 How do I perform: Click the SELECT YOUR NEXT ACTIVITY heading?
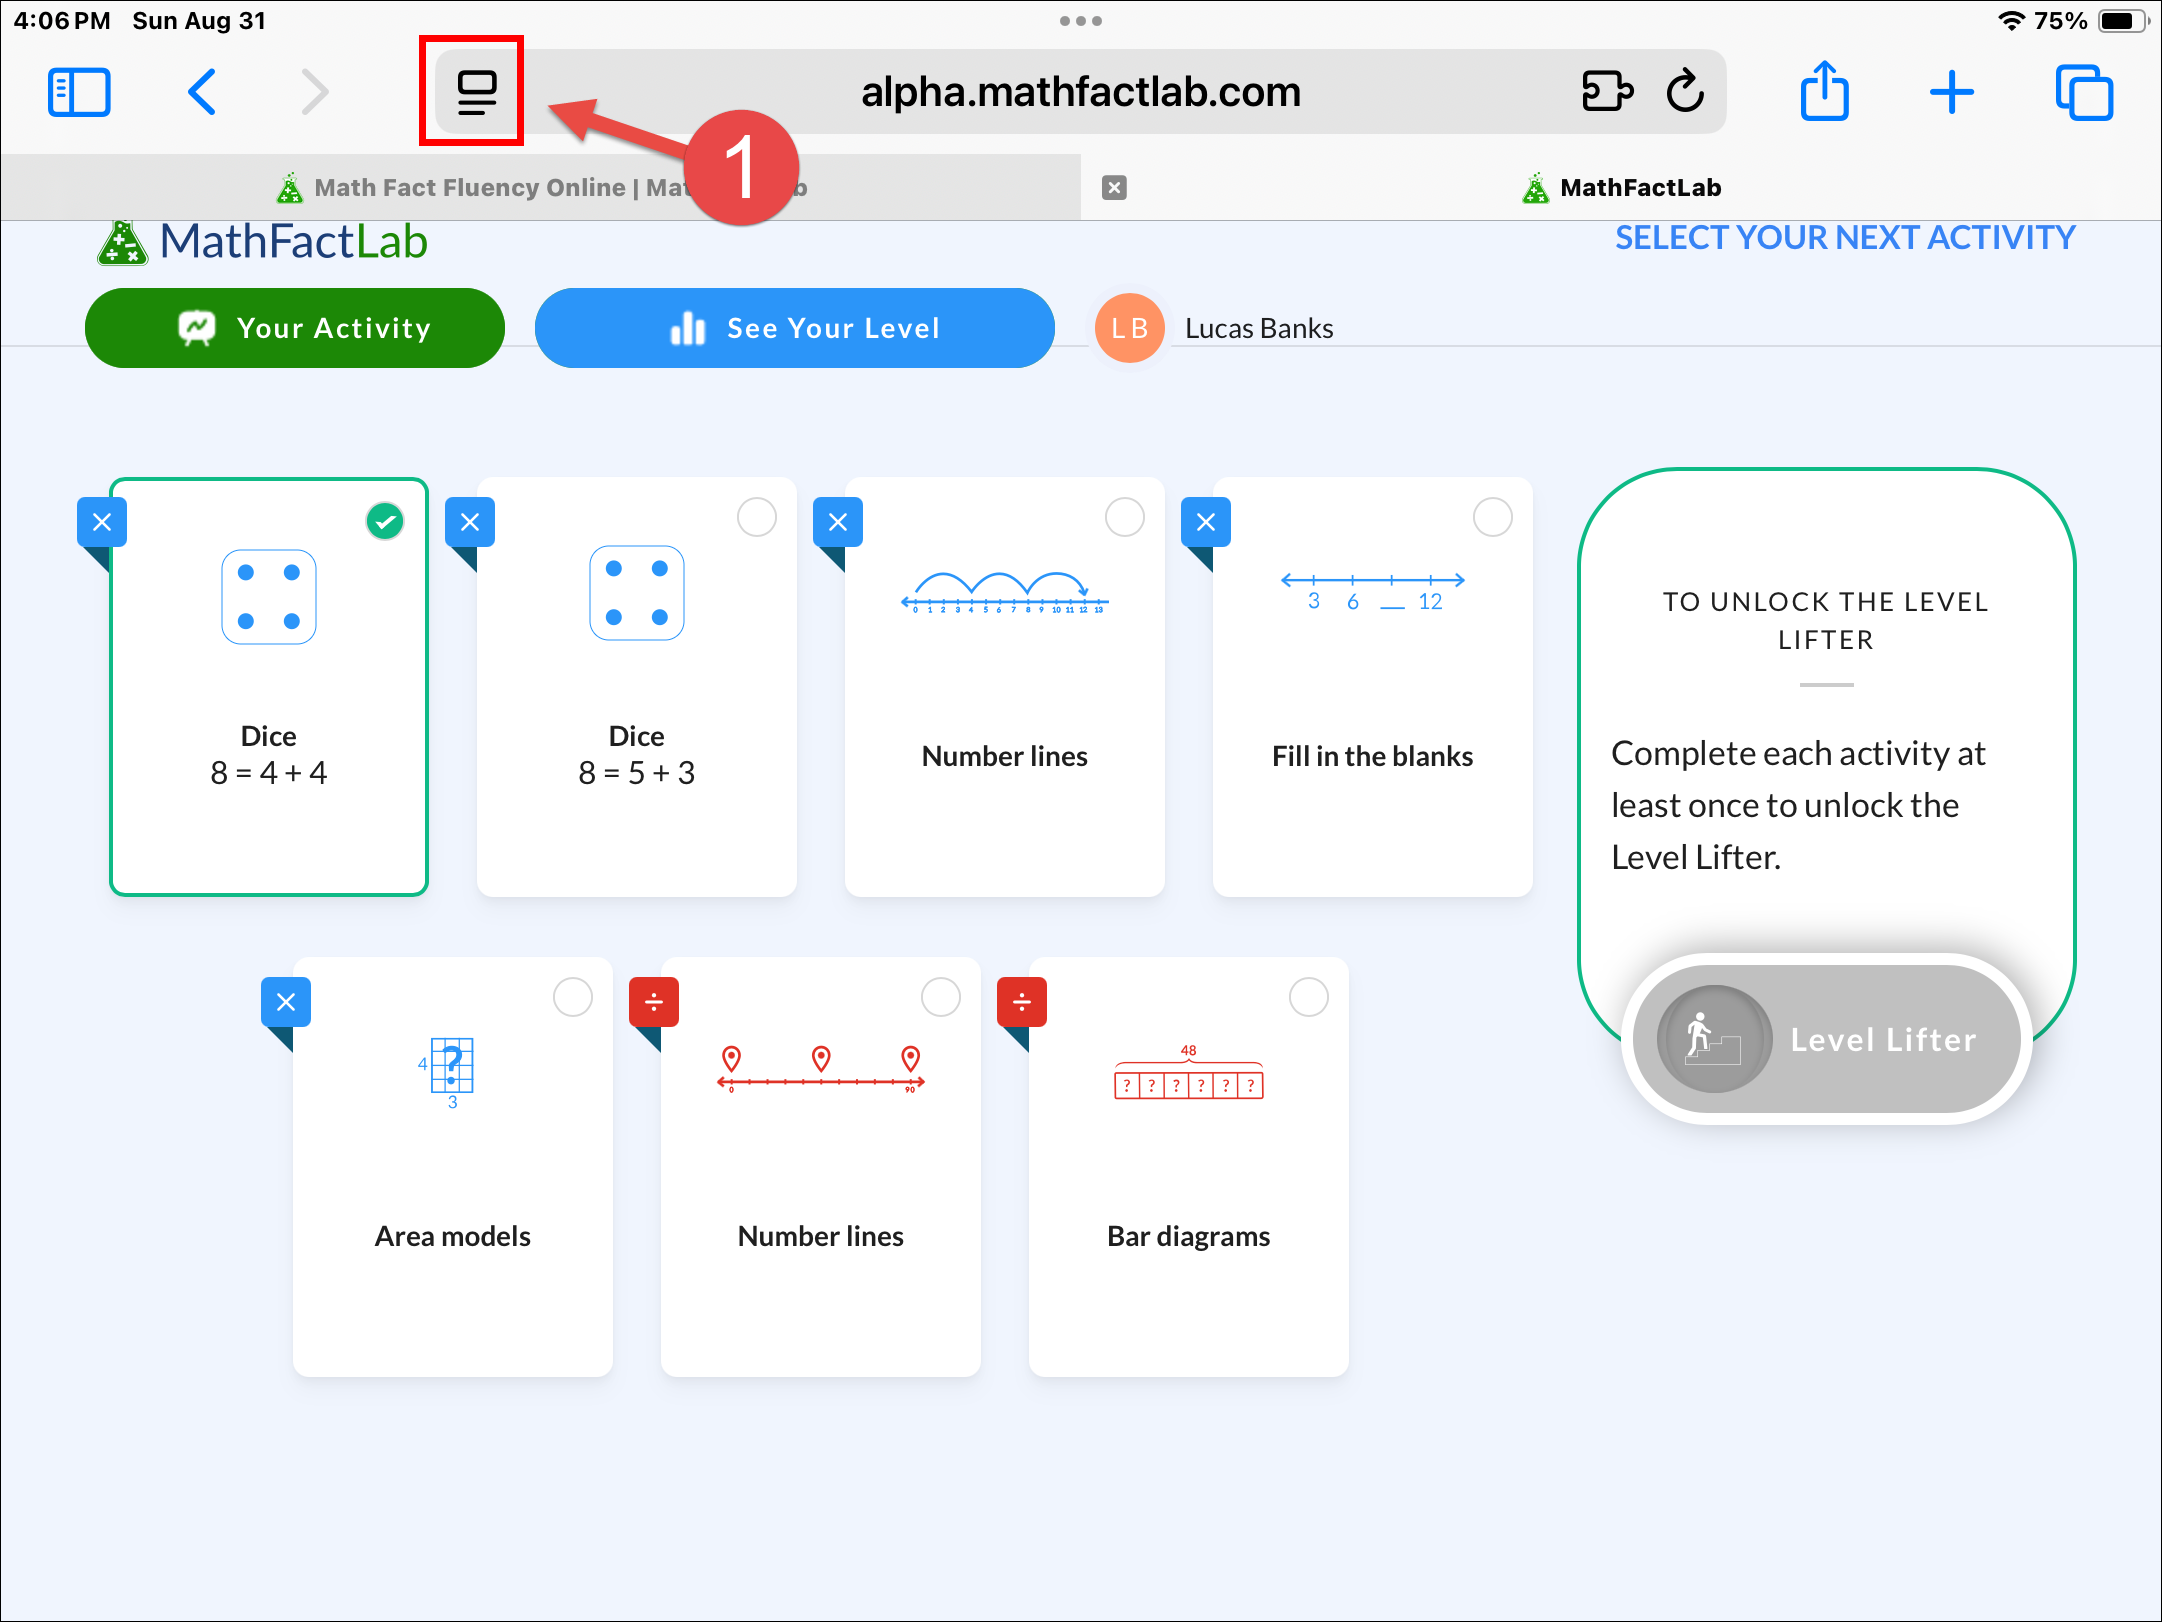[x=1845, y=238]
